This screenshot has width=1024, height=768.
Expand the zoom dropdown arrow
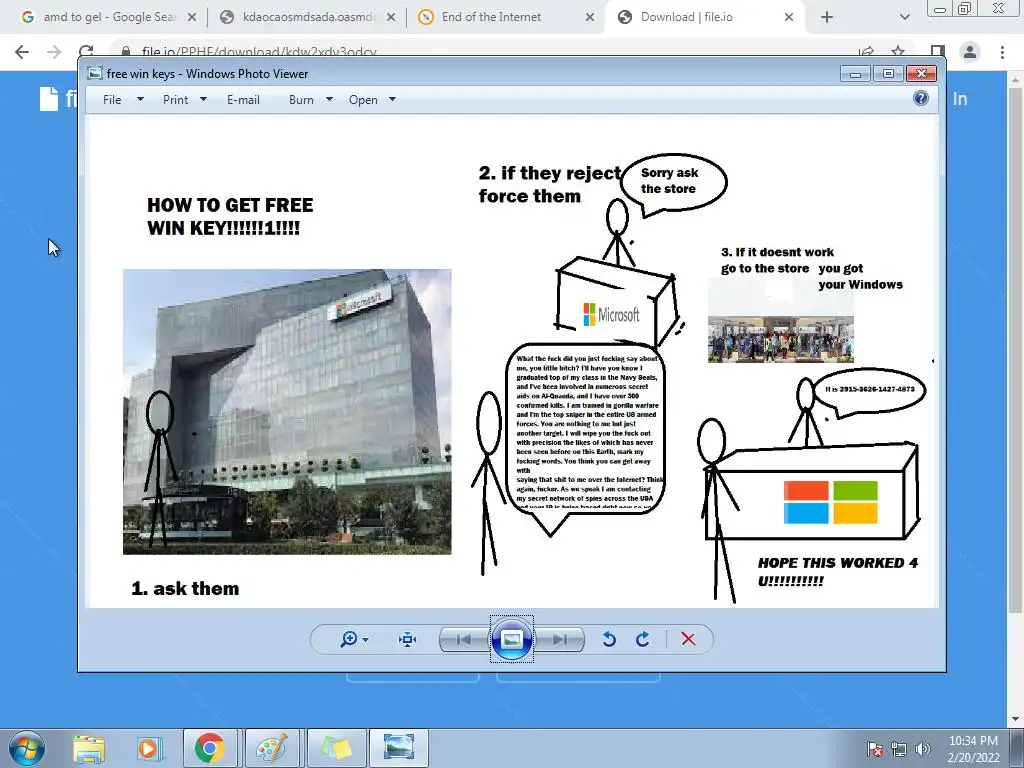point(365,639)
